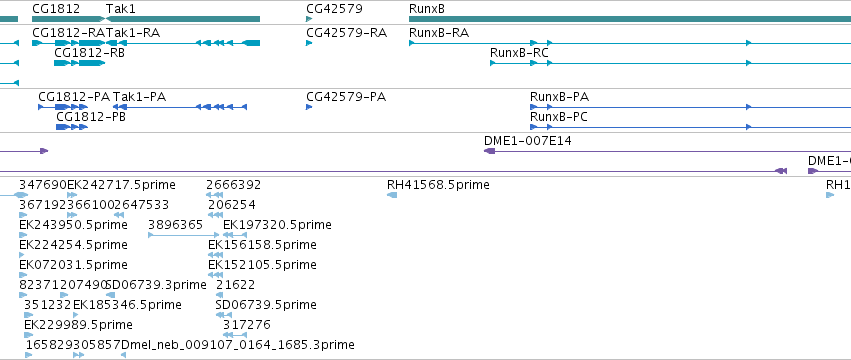Image resolution: width=851 pixels, height=360 pixels.
Task: Click the RunxB gene label
Action: [x=427, y=9]
